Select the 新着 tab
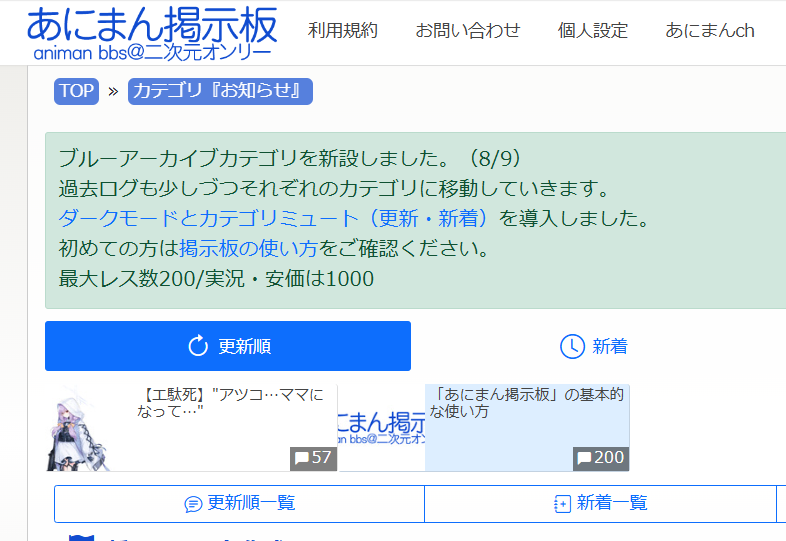This screenshot has width=786, height=541. click(x=594, y=346)
